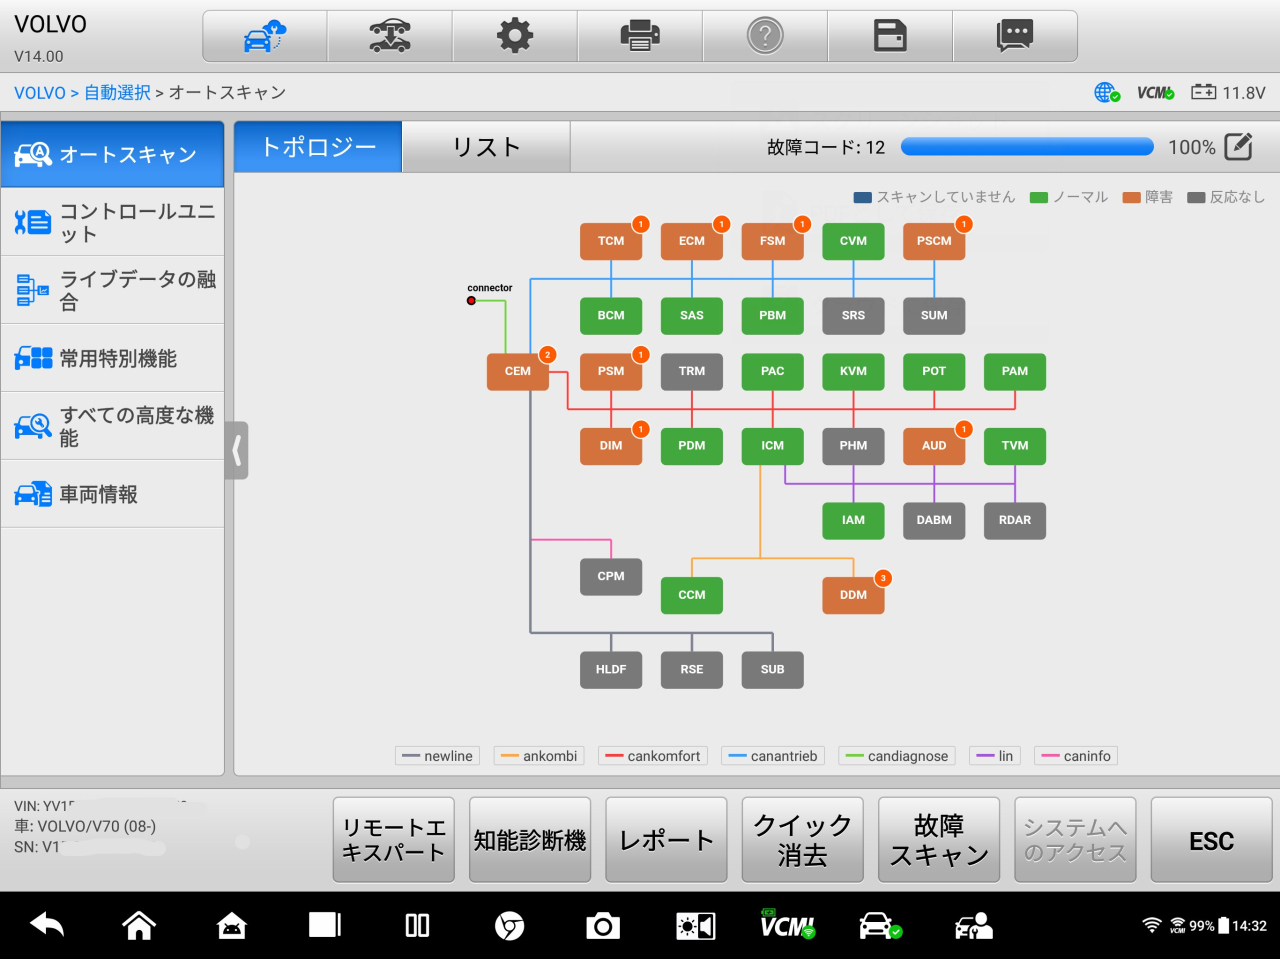Screen dimensions: 1280x959
Task: Open the message feedback icon
Action: (1015, 37)
